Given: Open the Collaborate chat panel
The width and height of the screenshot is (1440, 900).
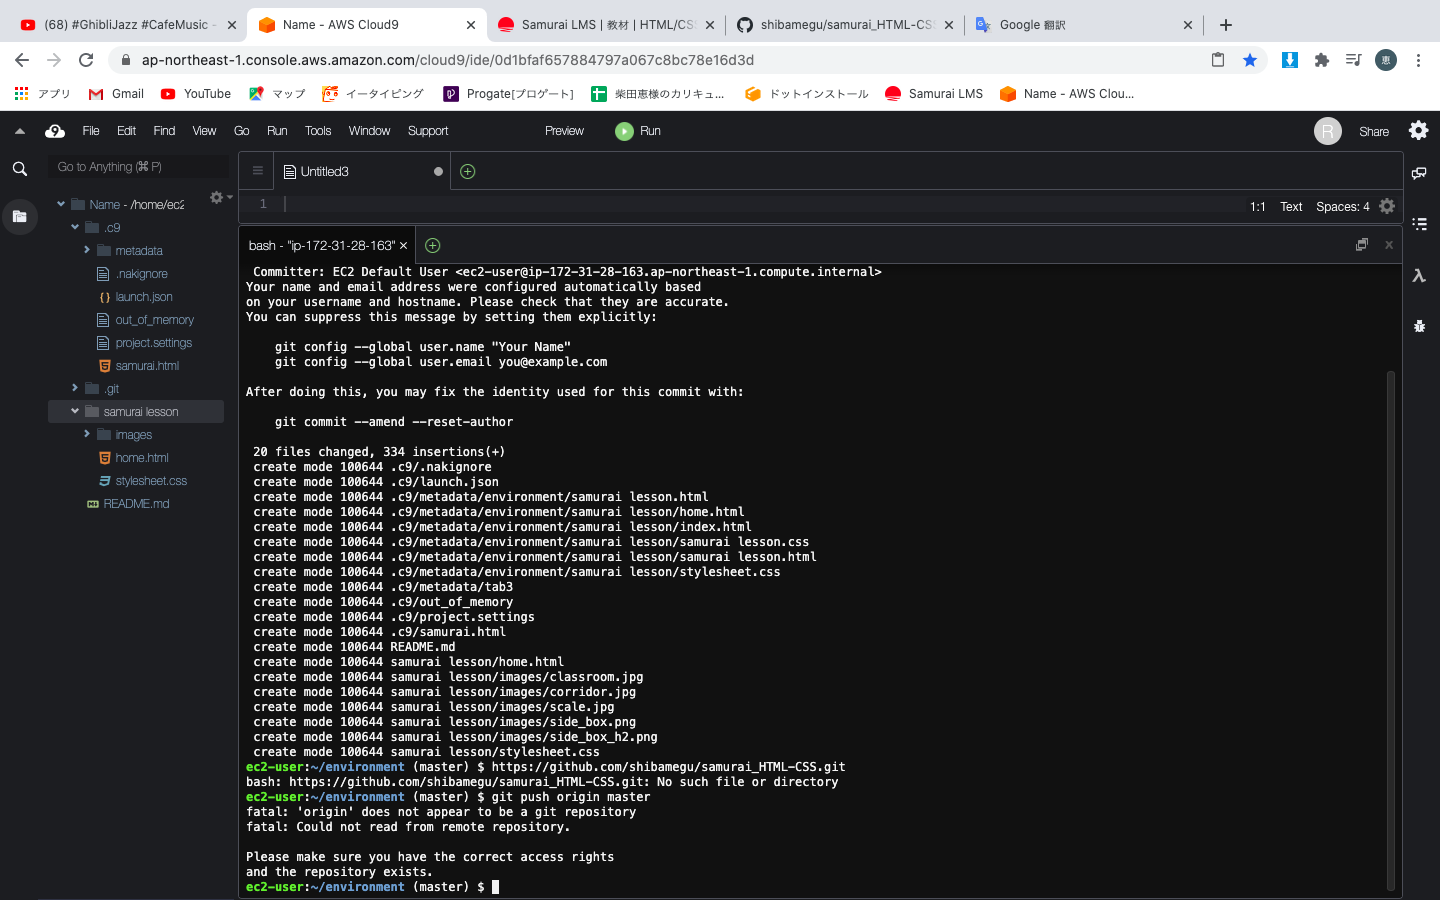Looking at the screenshot, I should tap(1419, 172).
